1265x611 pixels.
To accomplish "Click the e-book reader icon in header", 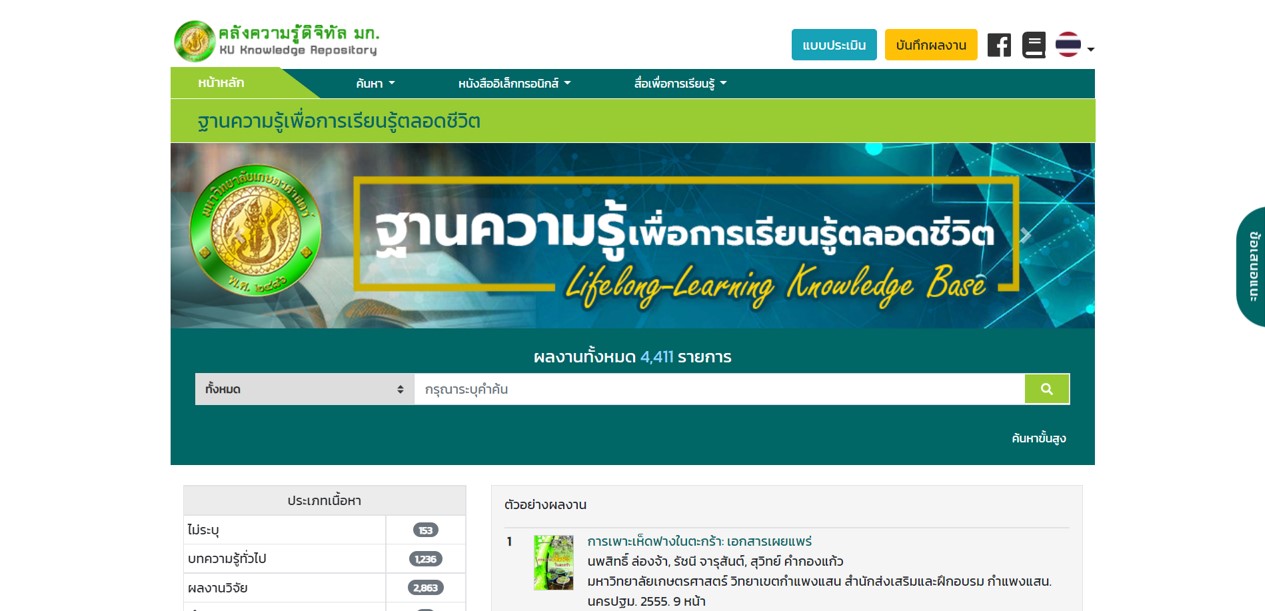I will coord(1034,45).
